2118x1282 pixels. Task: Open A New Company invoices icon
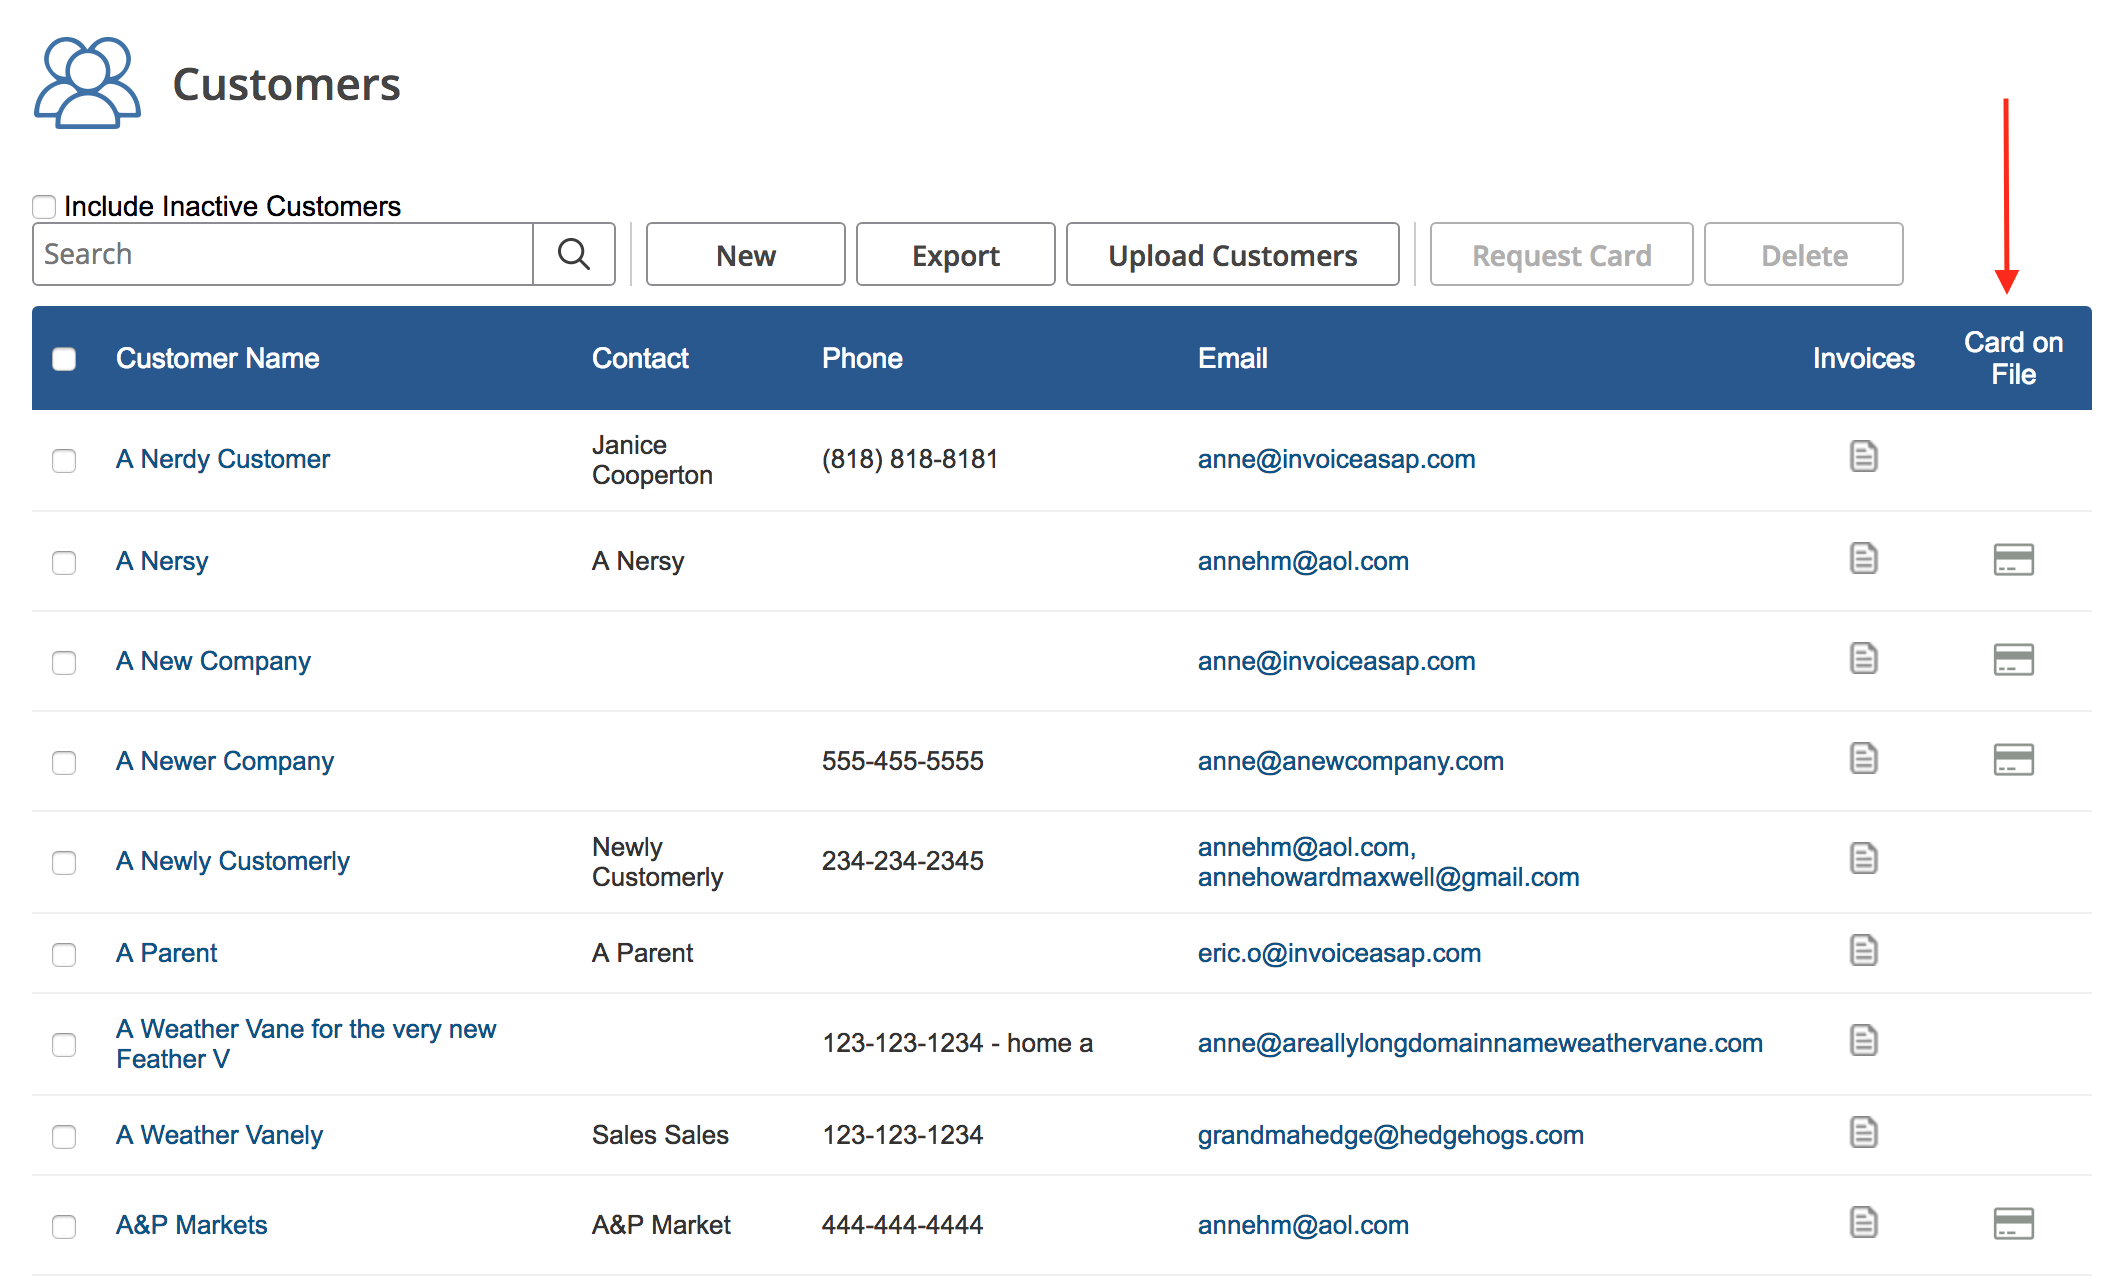click(x=1863, y=659)
